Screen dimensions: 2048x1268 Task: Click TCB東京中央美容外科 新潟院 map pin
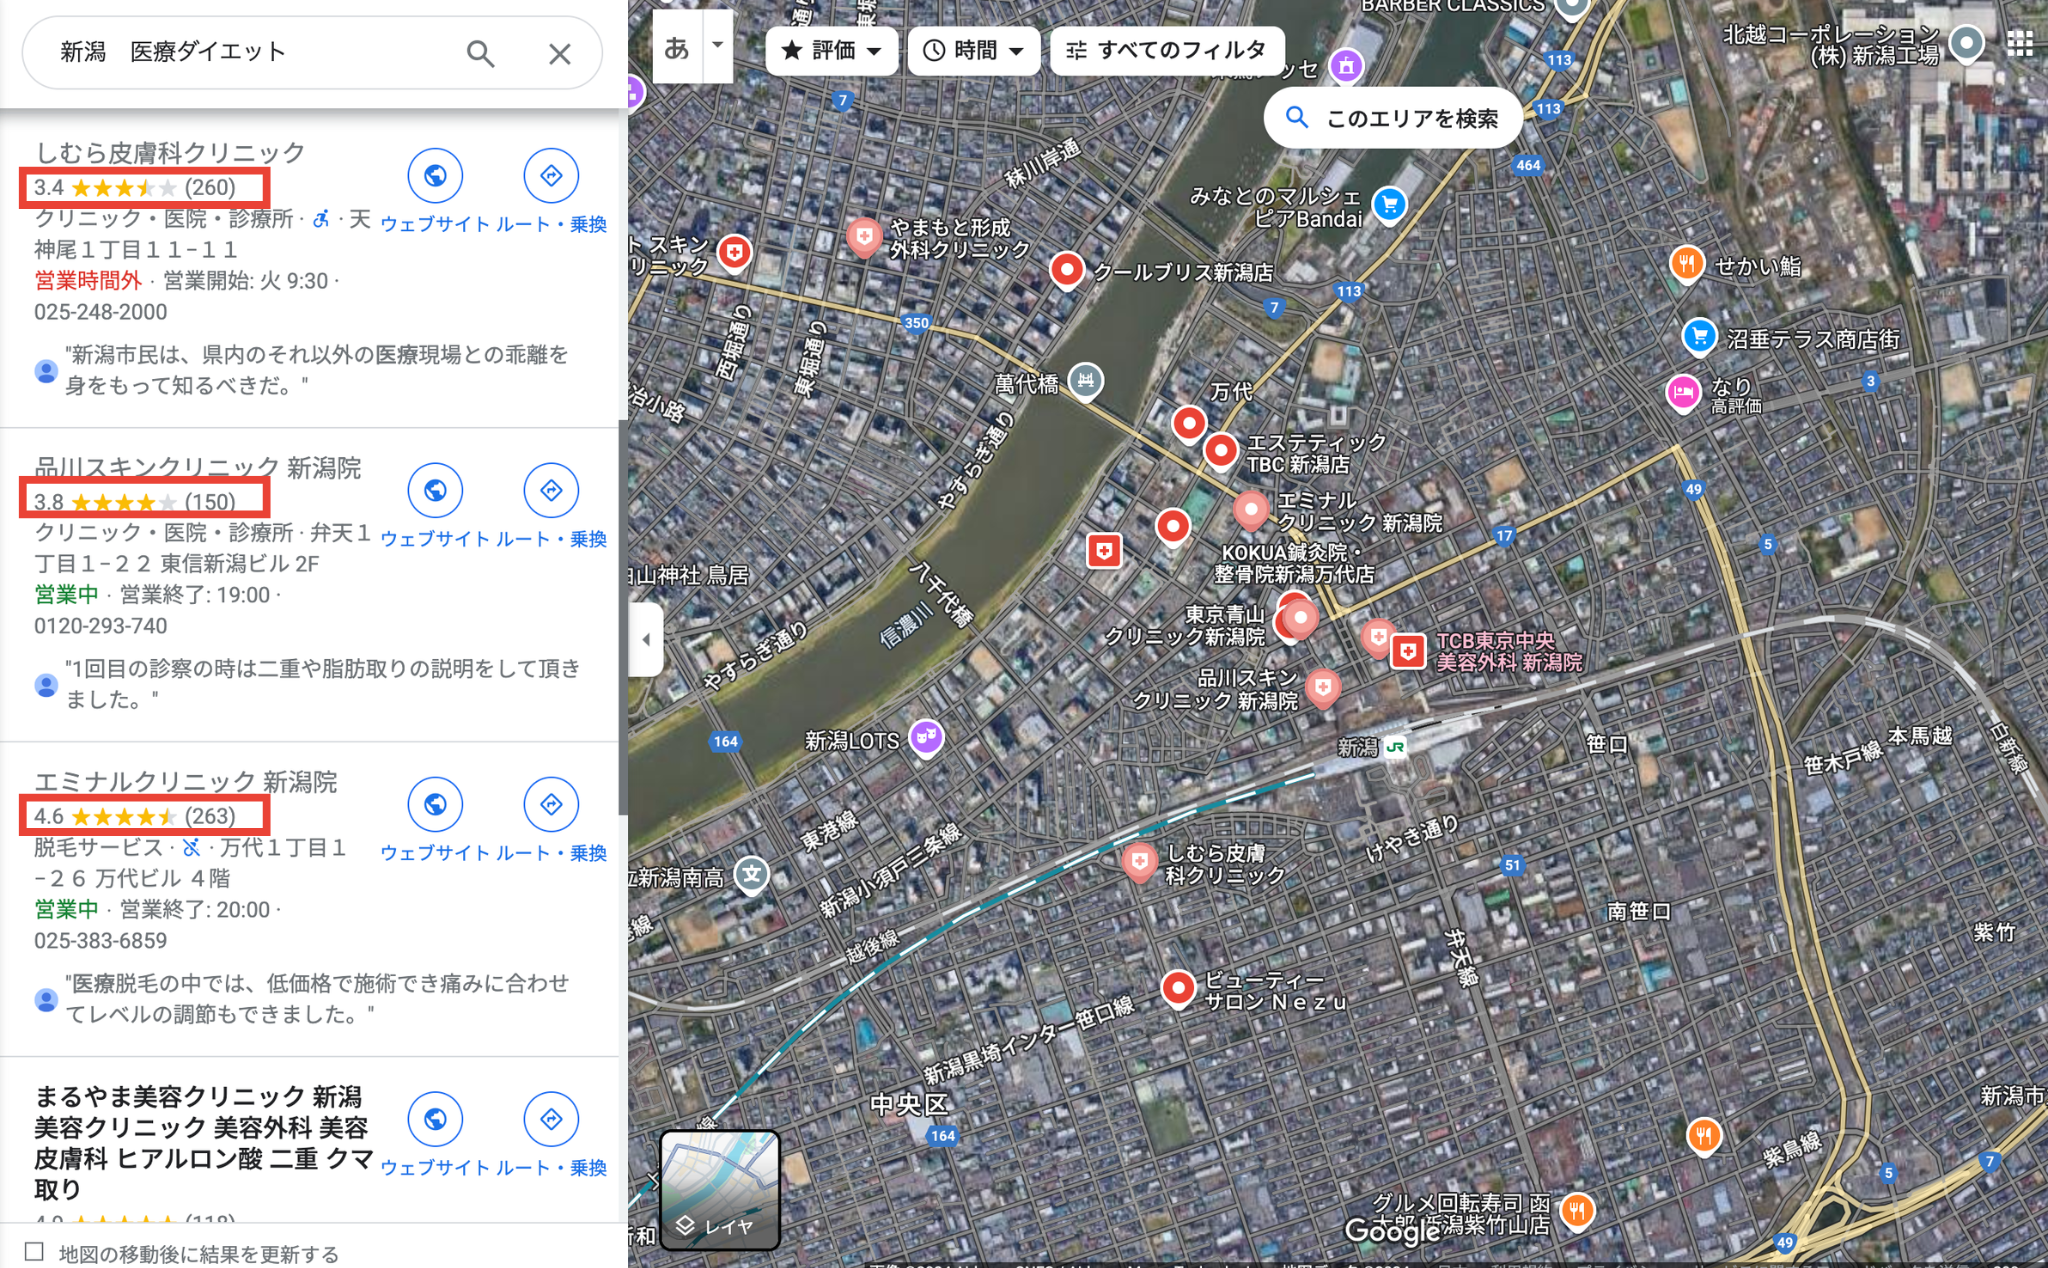point(1408,653)
